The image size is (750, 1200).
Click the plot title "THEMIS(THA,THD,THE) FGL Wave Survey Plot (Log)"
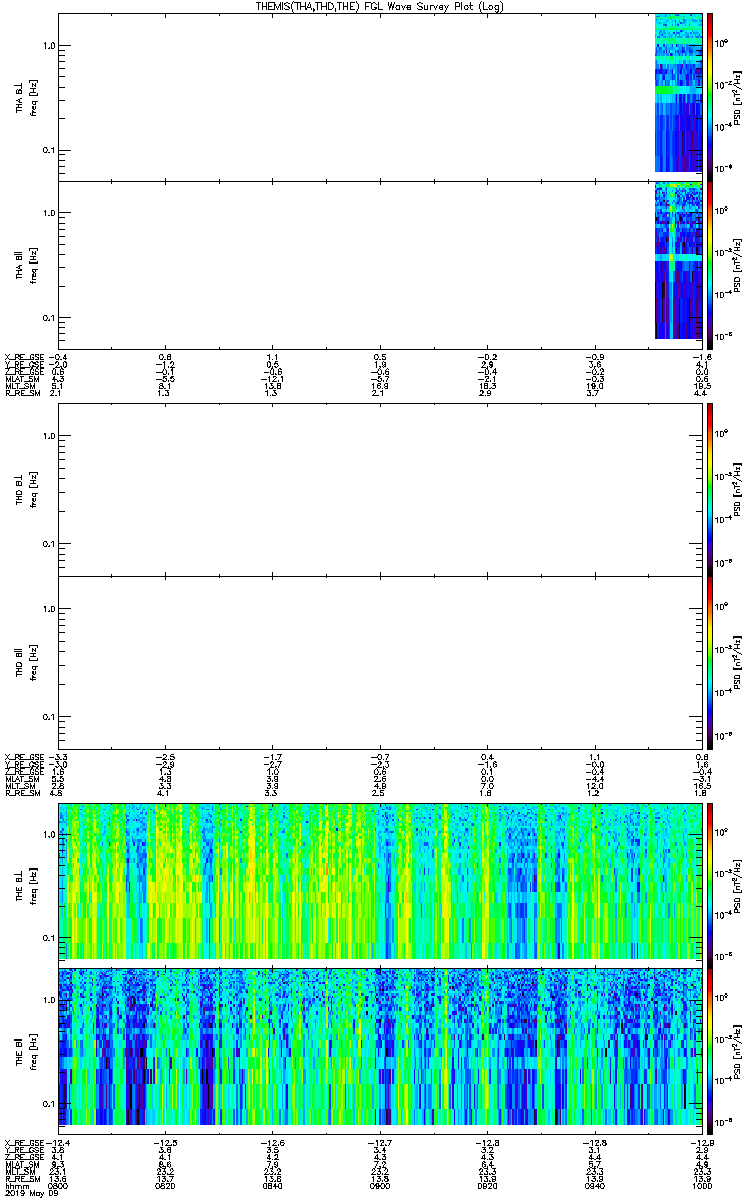(x=379, y=6)
